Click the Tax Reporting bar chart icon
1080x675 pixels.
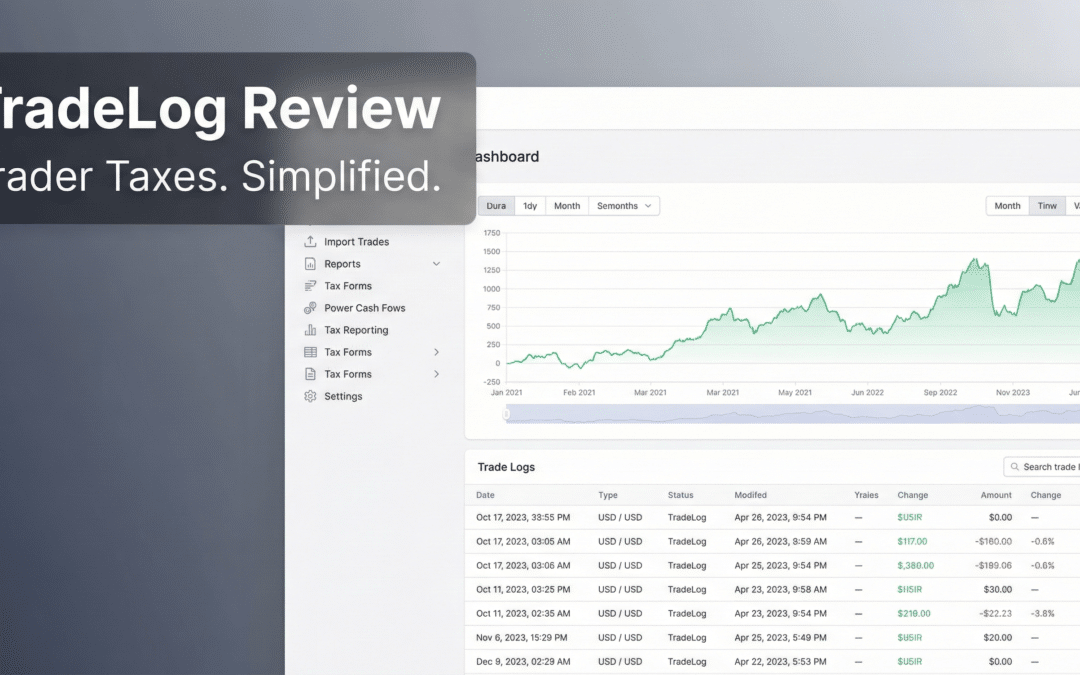point(310,330)
